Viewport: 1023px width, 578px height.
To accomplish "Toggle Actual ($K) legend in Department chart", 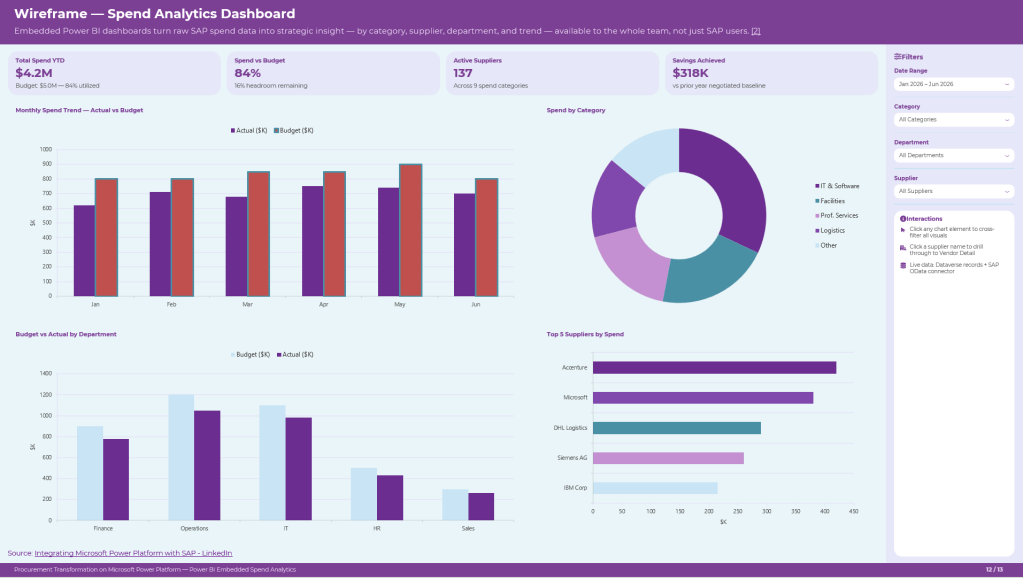I will click(x=295, y=355).
